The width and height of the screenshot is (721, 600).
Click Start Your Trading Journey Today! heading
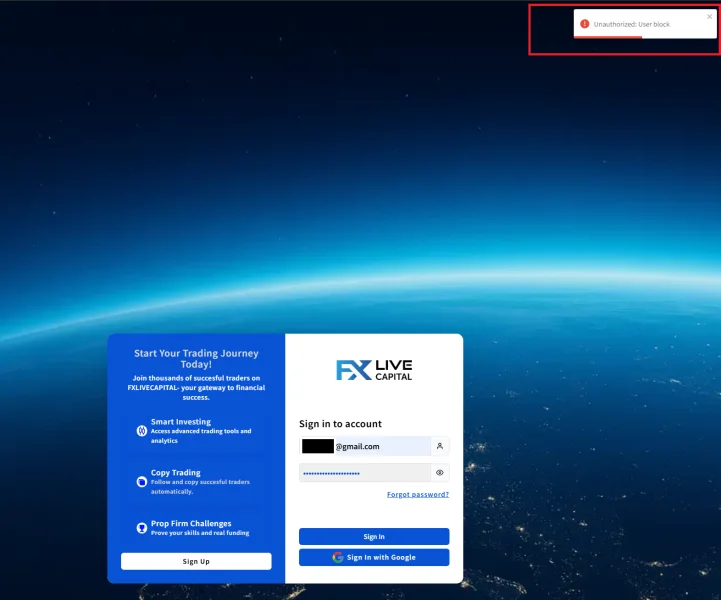point(196,359)
